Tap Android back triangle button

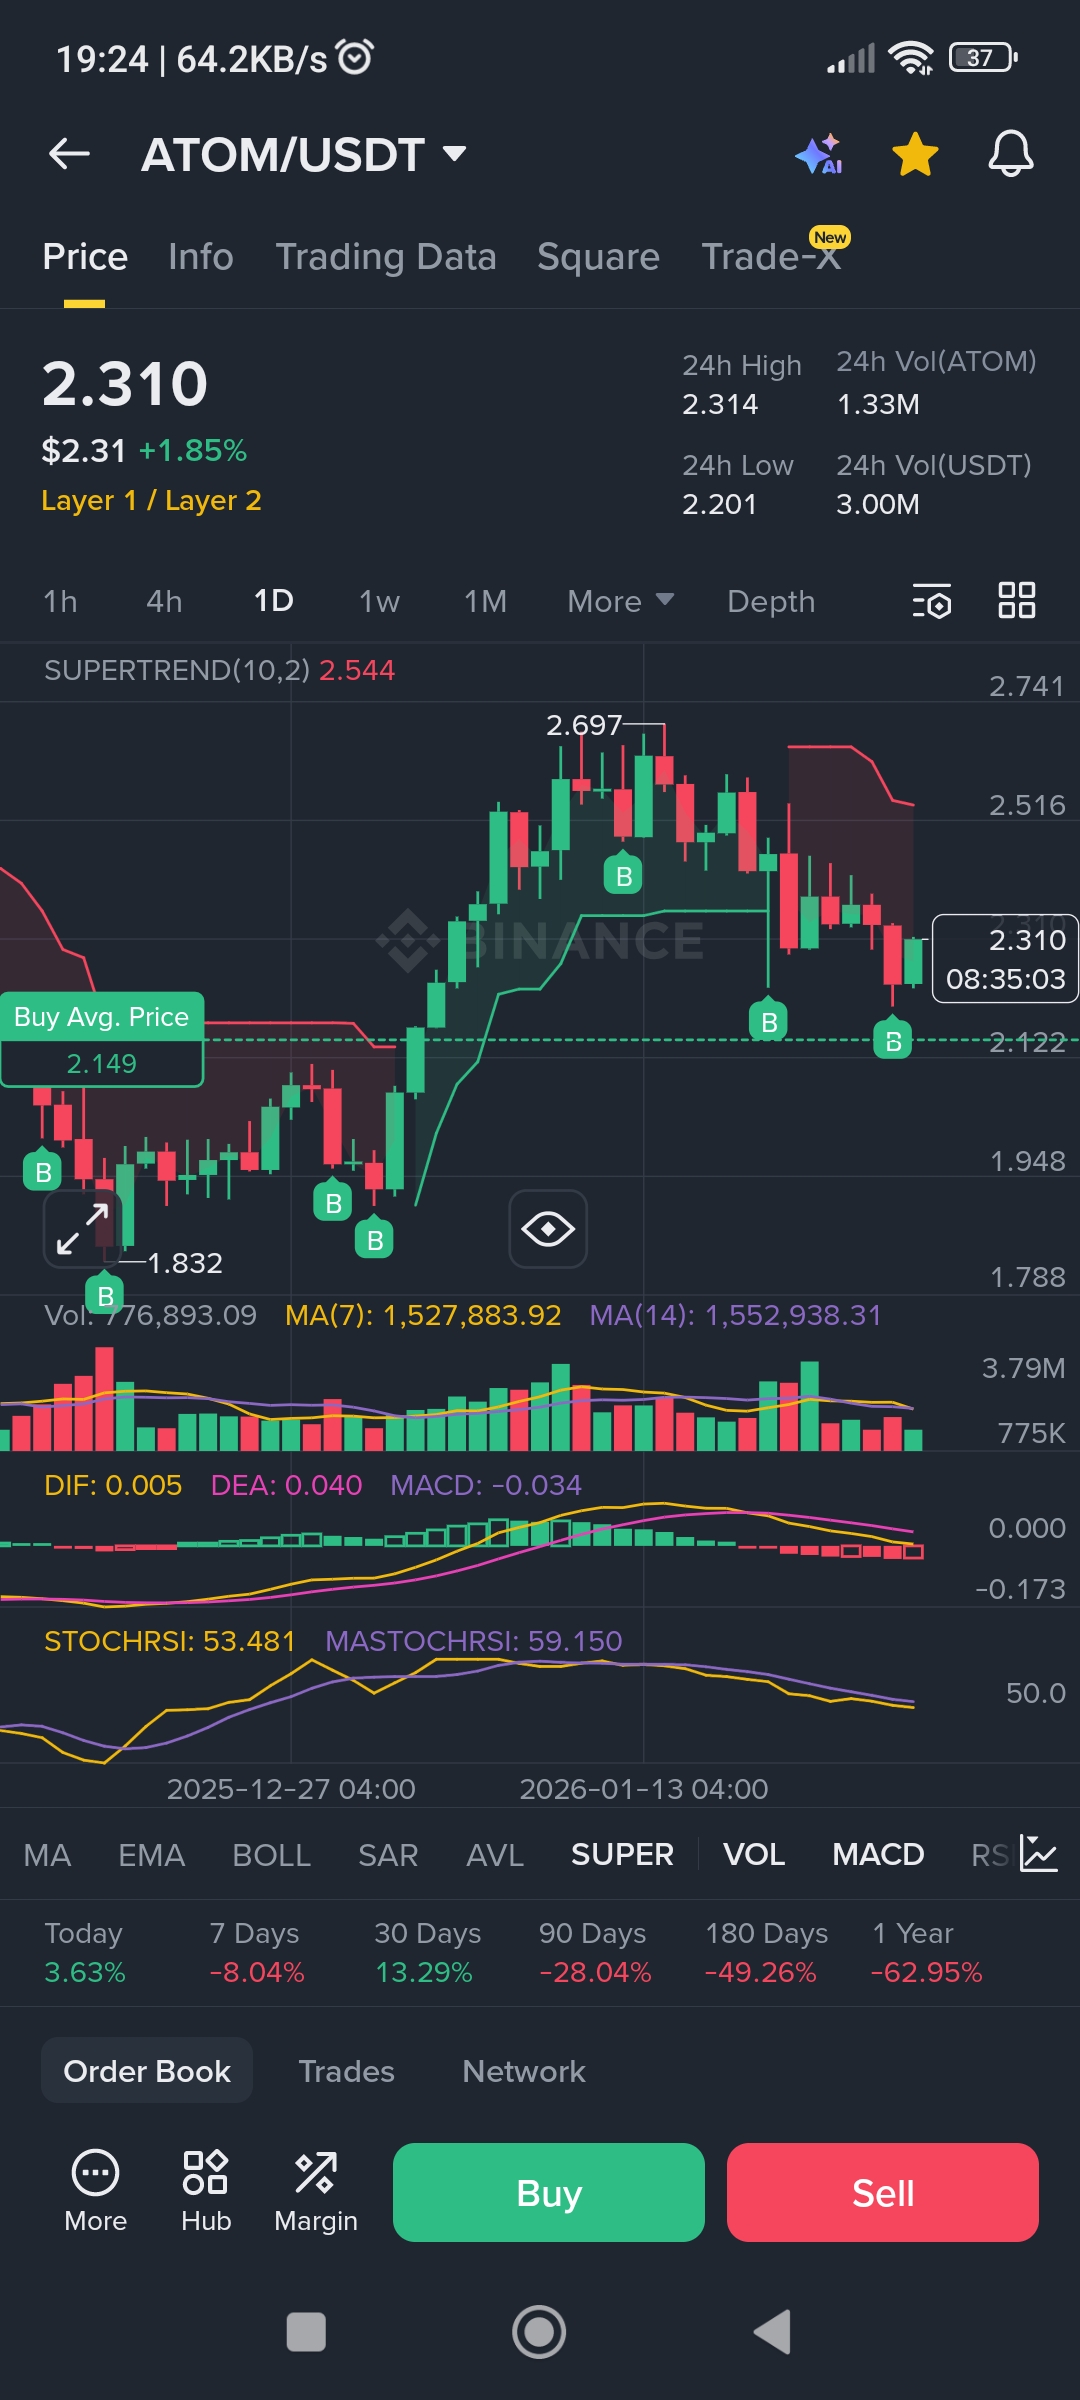click(x=772, y=2332)
